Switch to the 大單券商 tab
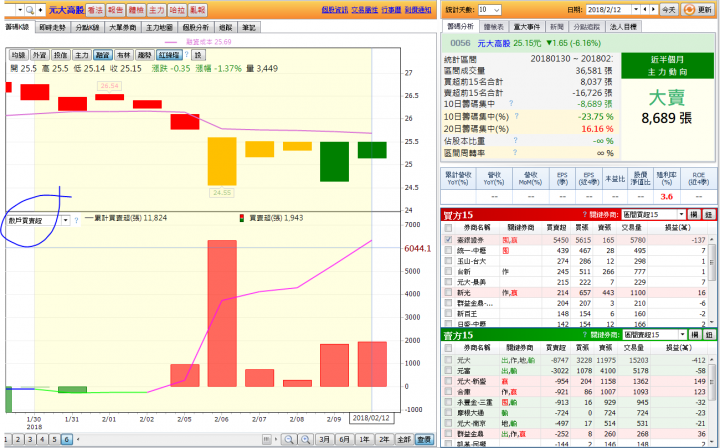The width and height of the screenshot is (720, 448). pyautogui.click(x=123, y=28)
